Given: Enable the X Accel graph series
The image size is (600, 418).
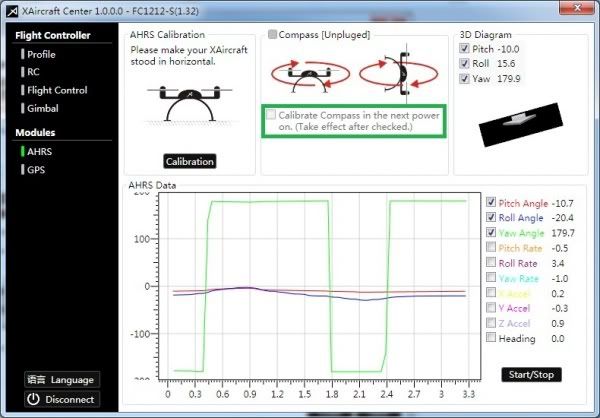Looking at the screenshot, I should pos(491,292).
